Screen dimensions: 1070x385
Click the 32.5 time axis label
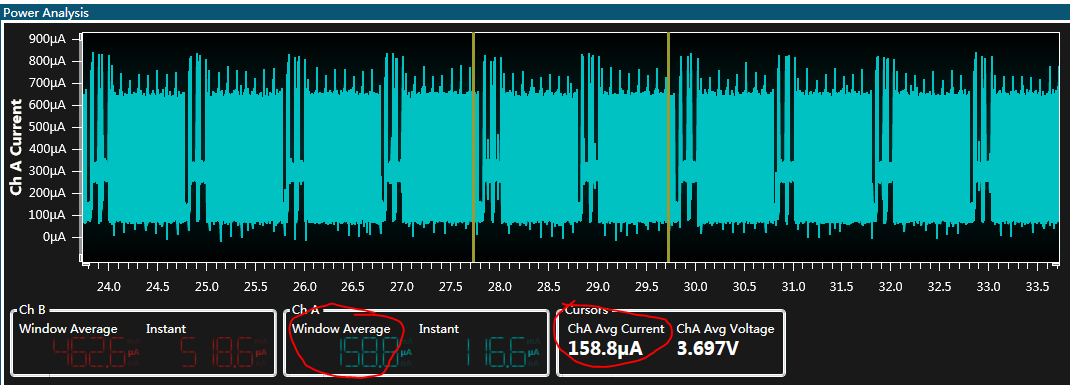click(x=939, y=286)
